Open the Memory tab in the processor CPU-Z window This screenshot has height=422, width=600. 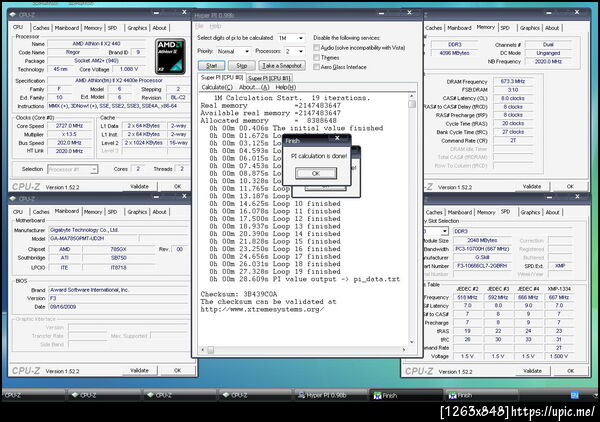click(x=93, y=28)
